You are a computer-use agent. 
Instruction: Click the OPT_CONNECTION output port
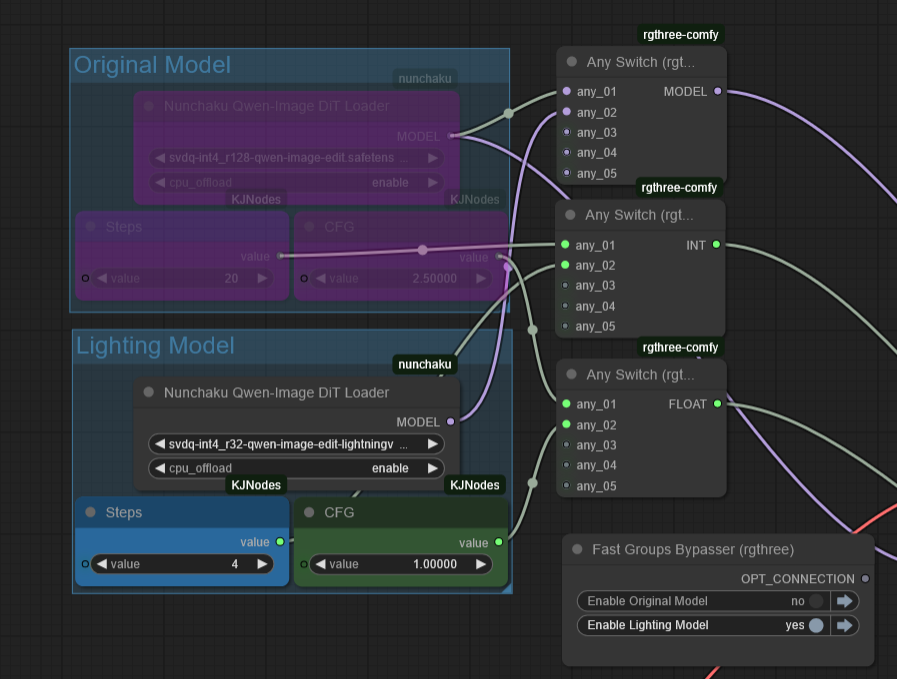(x=865, y=578)
